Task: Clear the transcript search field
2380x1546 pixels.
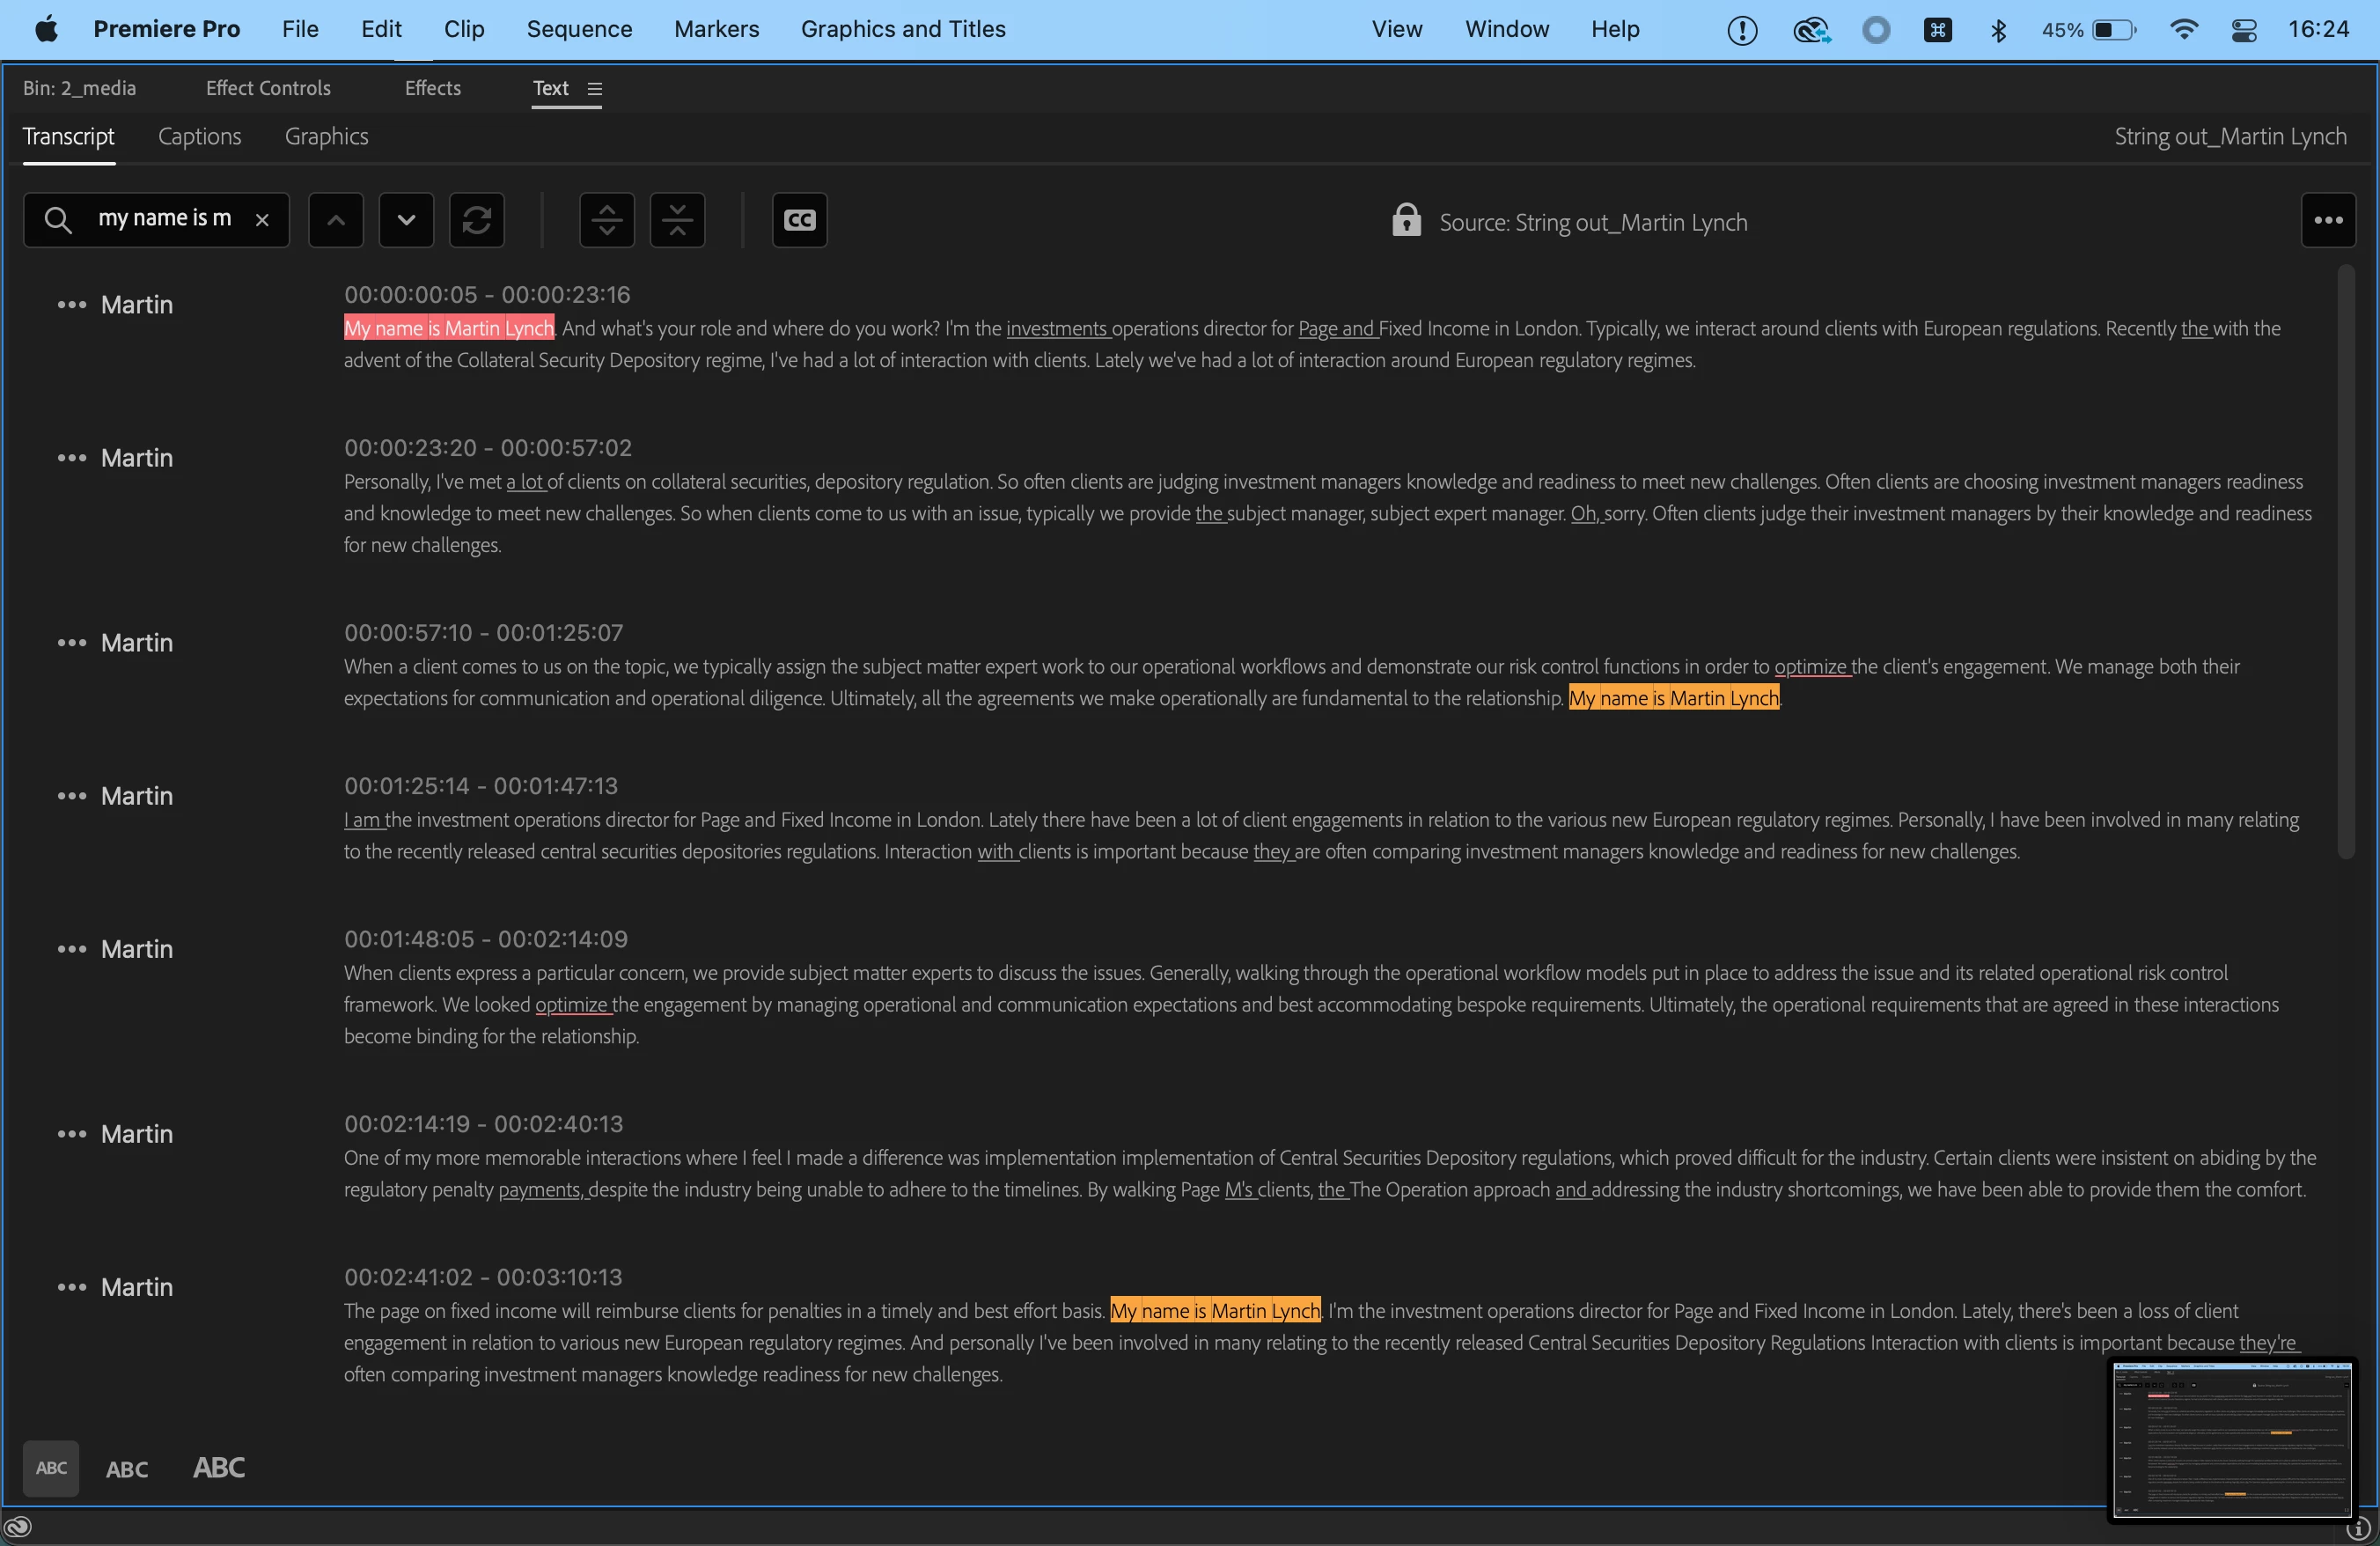Action: [x=262, y=220]
